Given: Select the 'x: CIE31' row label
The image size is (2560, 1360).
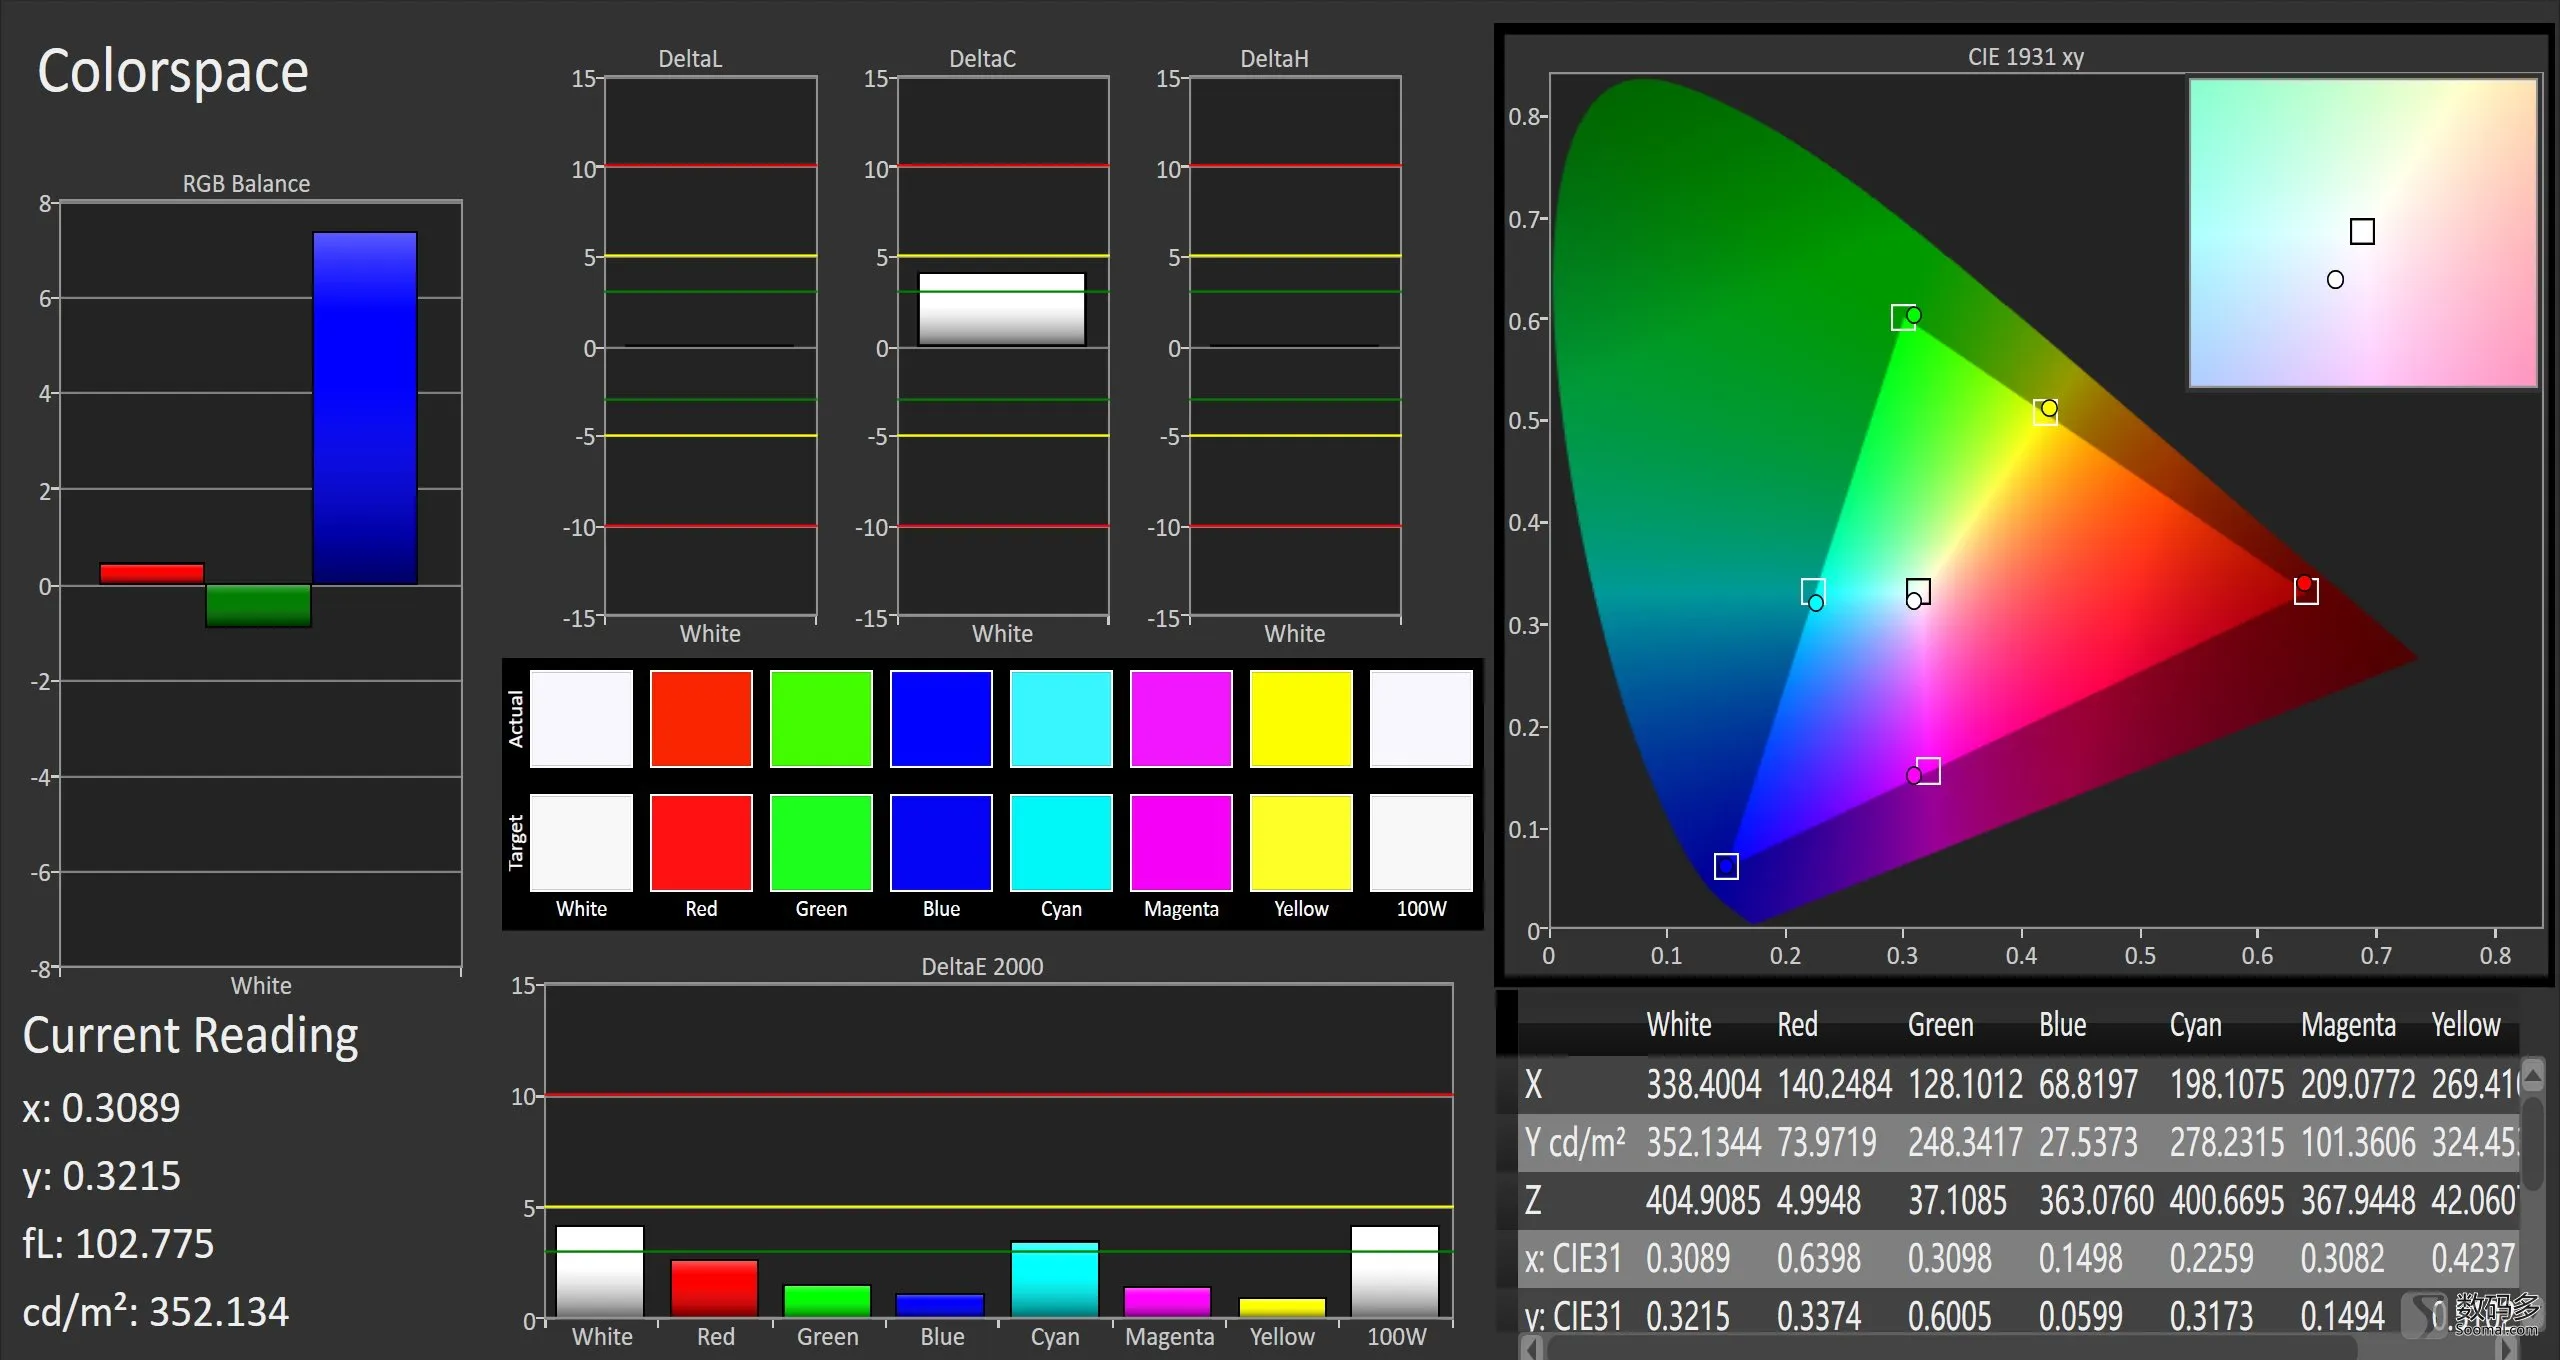Looking at the screenshot, I should click(x=1572, y=1258).
